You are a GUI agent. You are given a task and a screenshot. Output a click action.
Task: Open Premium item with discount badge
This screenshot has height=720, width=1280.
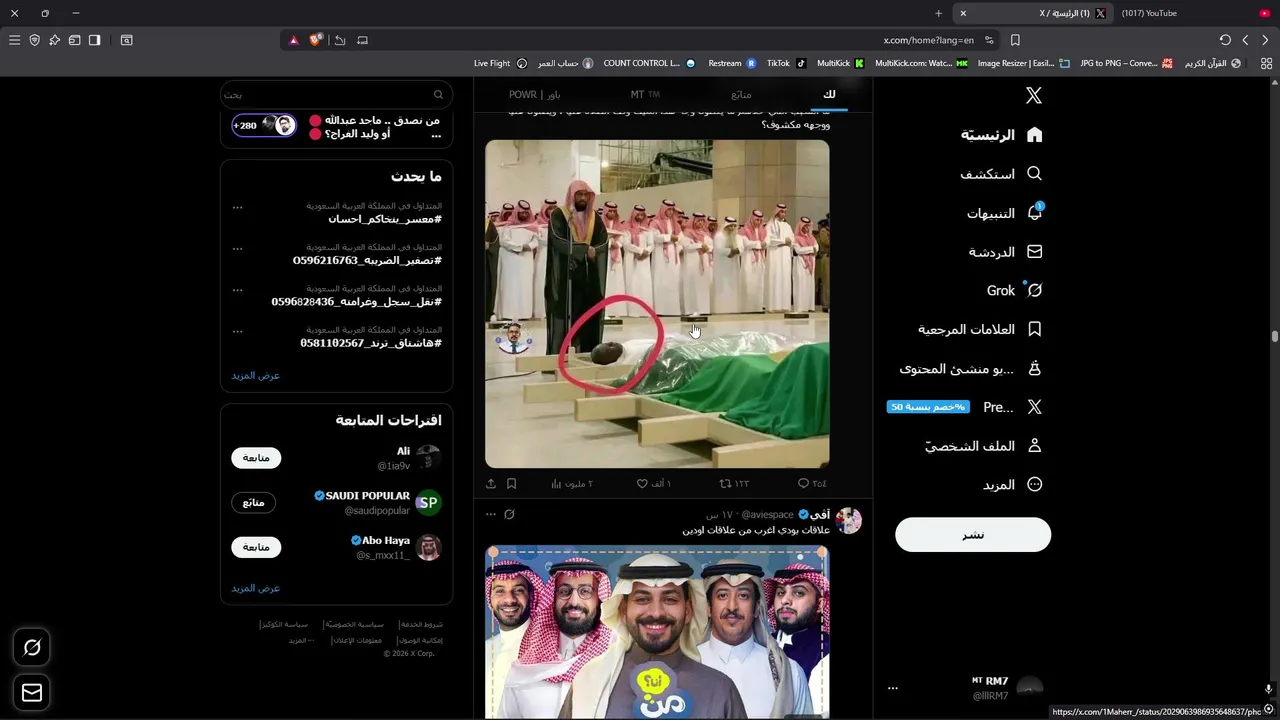(x=965, y=407)
